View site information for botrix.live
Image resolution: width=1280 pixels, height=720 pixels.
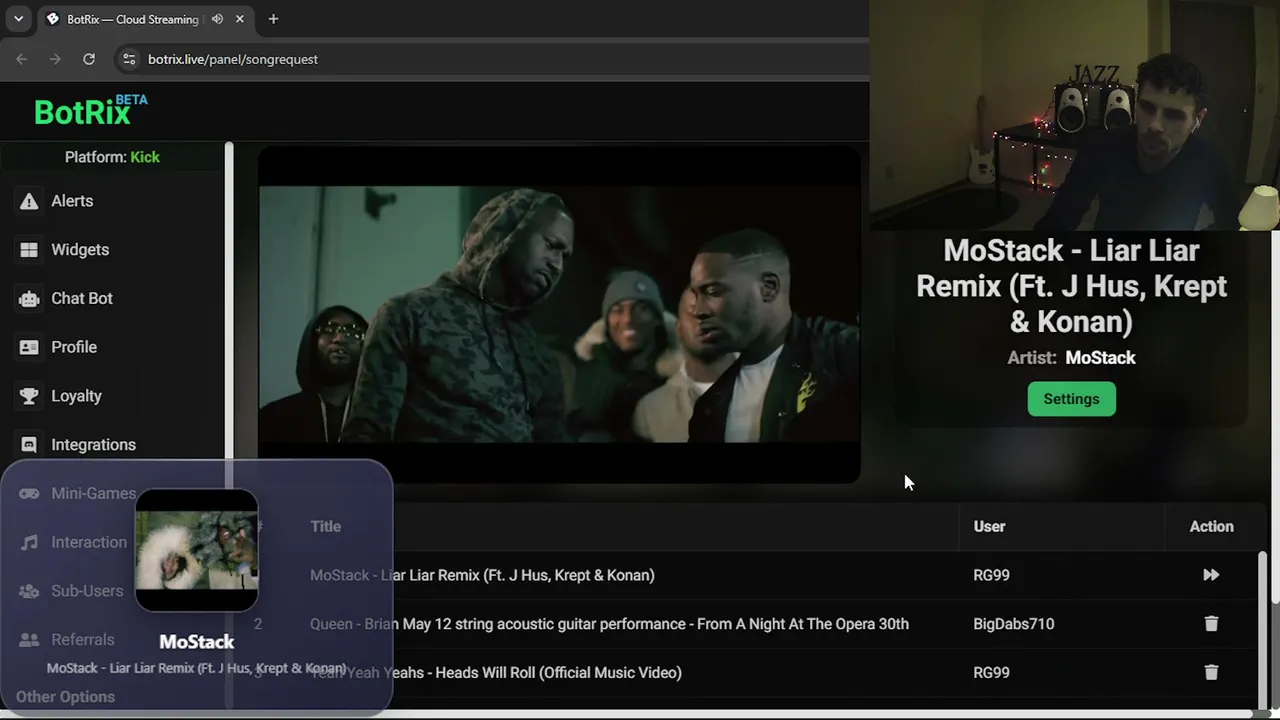click(x=128, y=59)
